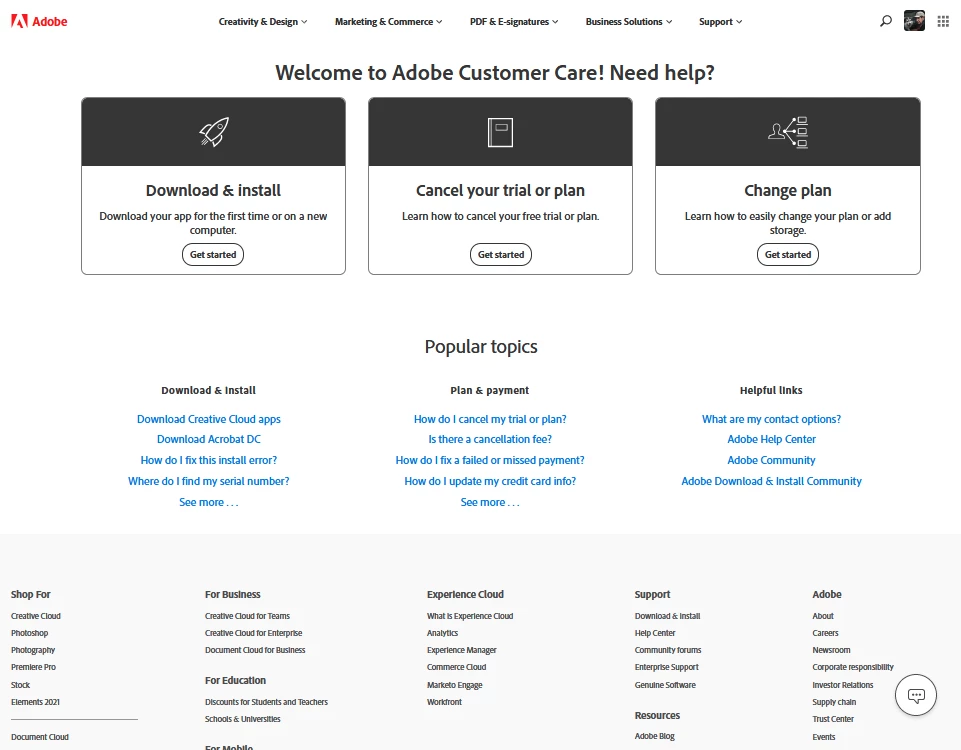Open Trust Center footer link
This screenshot has height=750, width=961.
click(x=833, y=719)
